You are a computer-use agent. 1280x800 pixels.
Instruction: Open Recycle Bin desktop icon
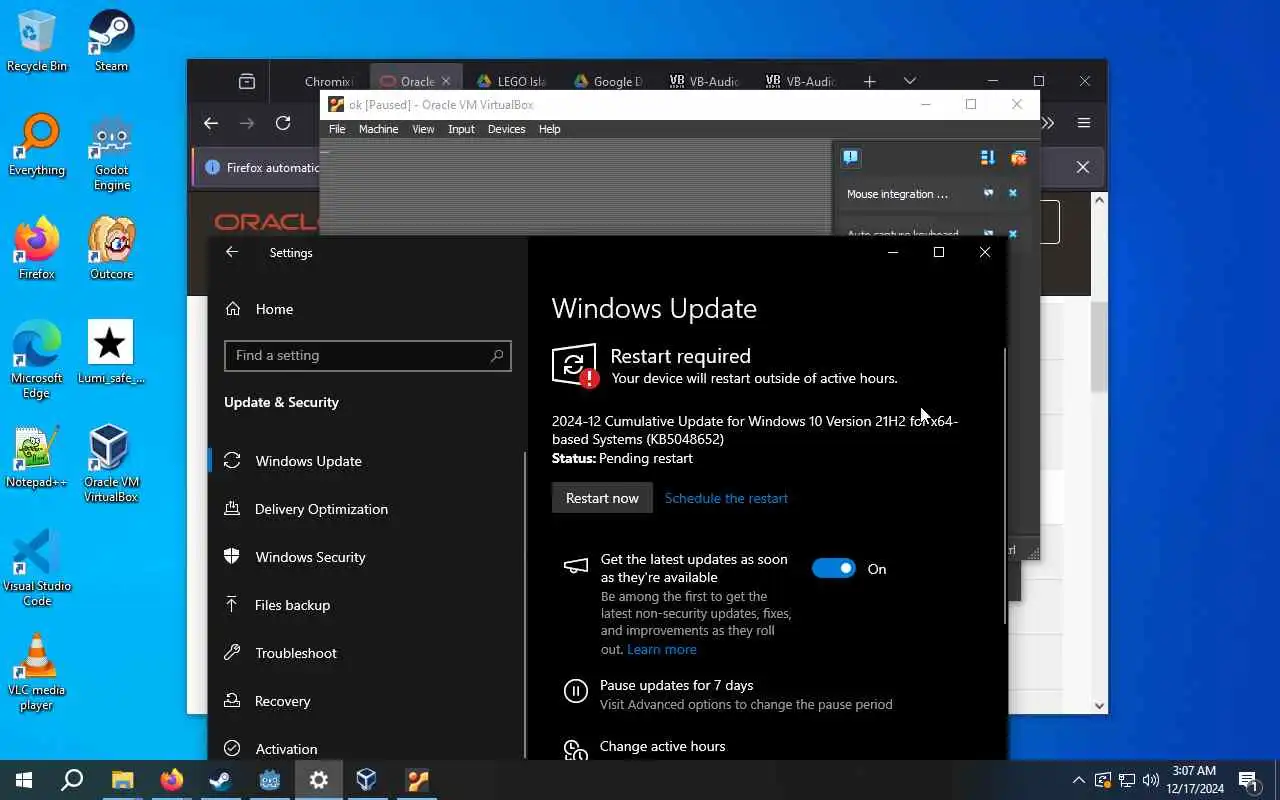click(37, 42)
